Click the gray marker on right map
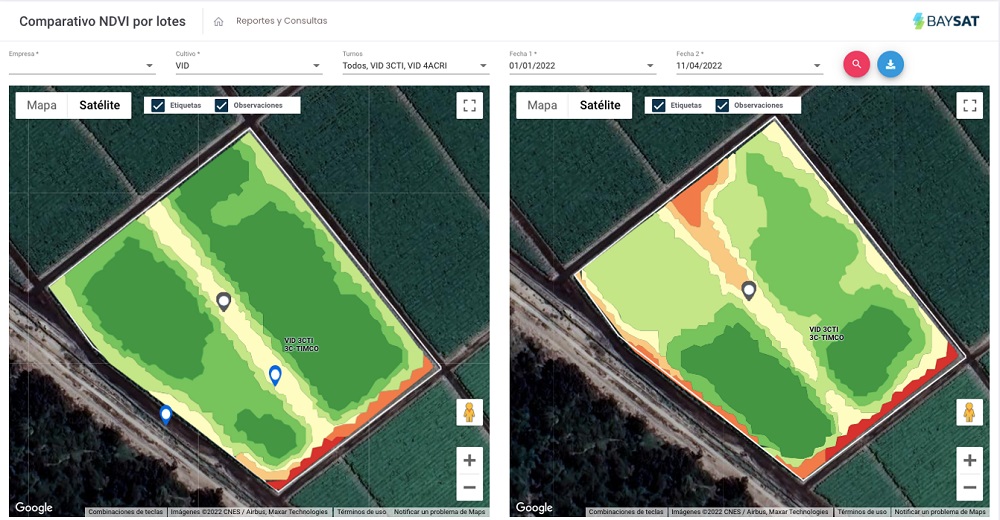The image size is (1000, 520). [748, 290]
